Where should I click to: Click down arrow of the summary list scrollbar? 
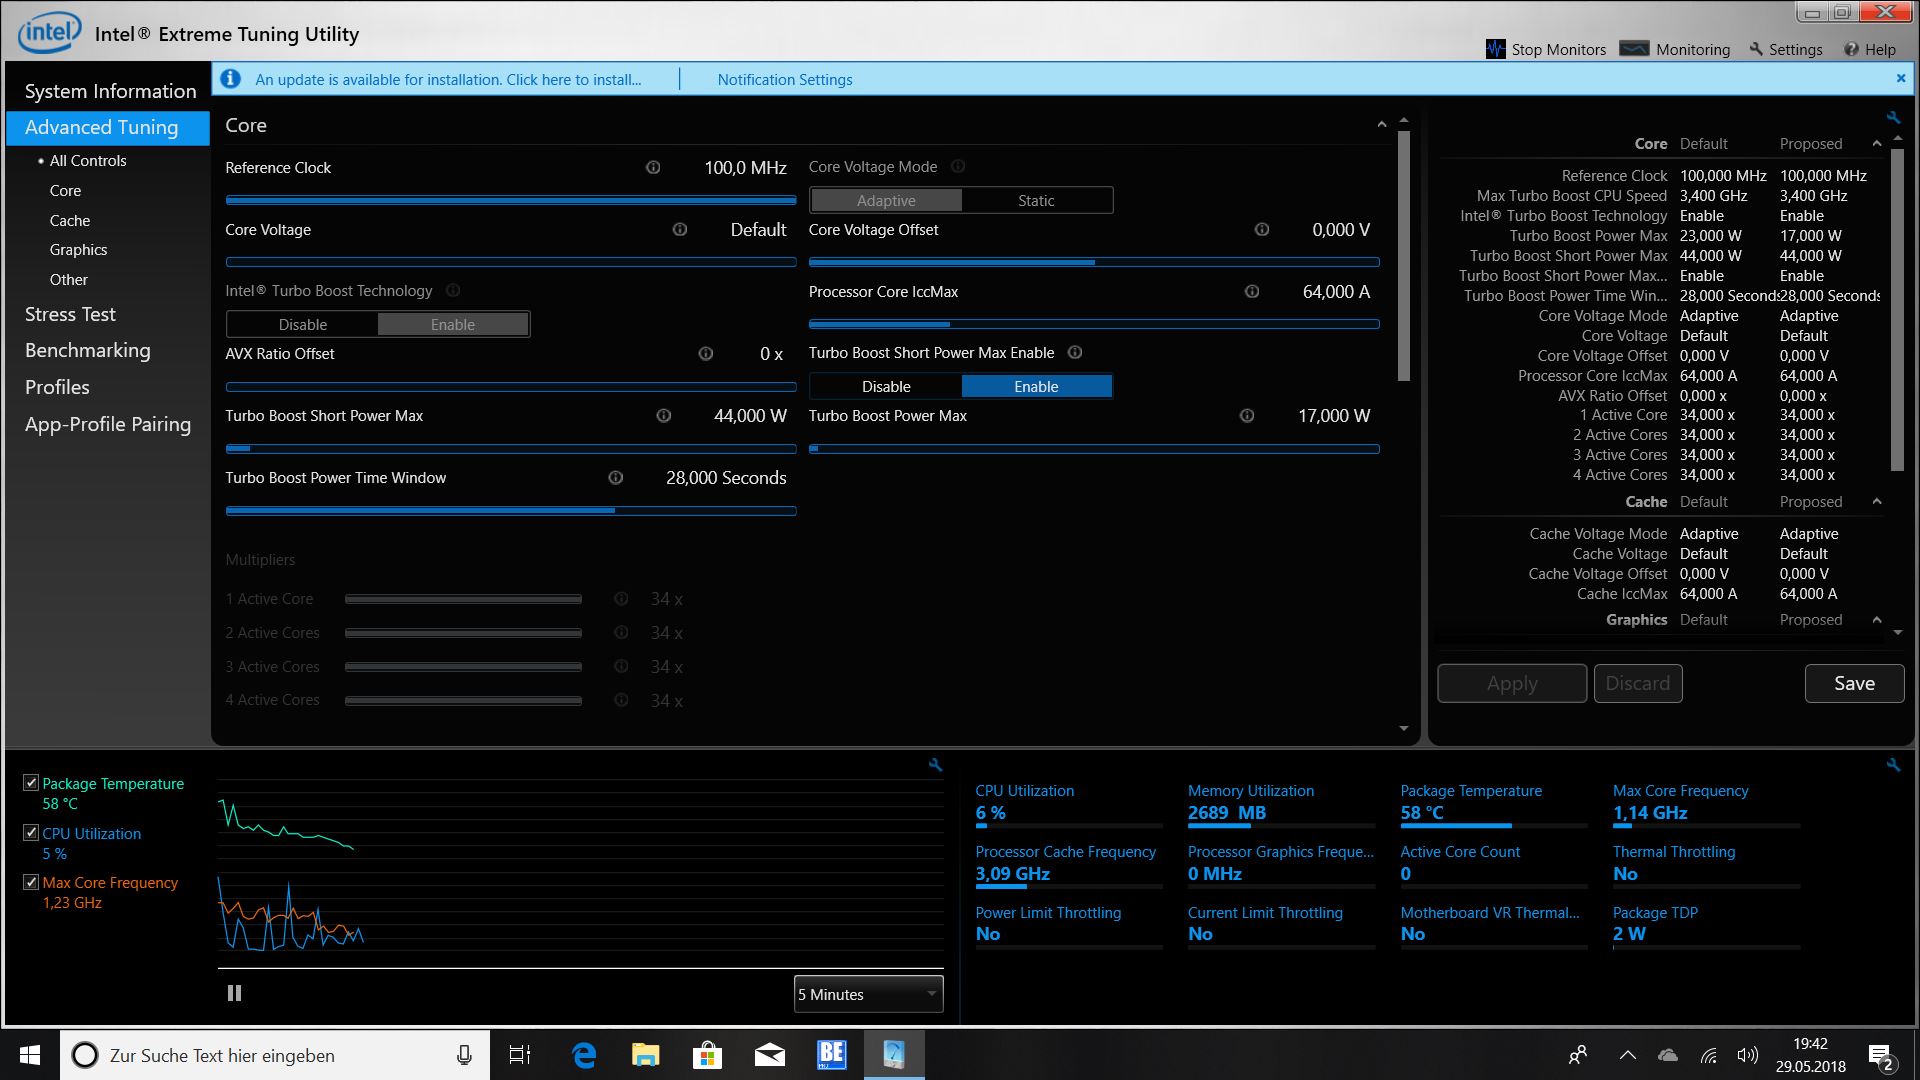click(1897, 633)
